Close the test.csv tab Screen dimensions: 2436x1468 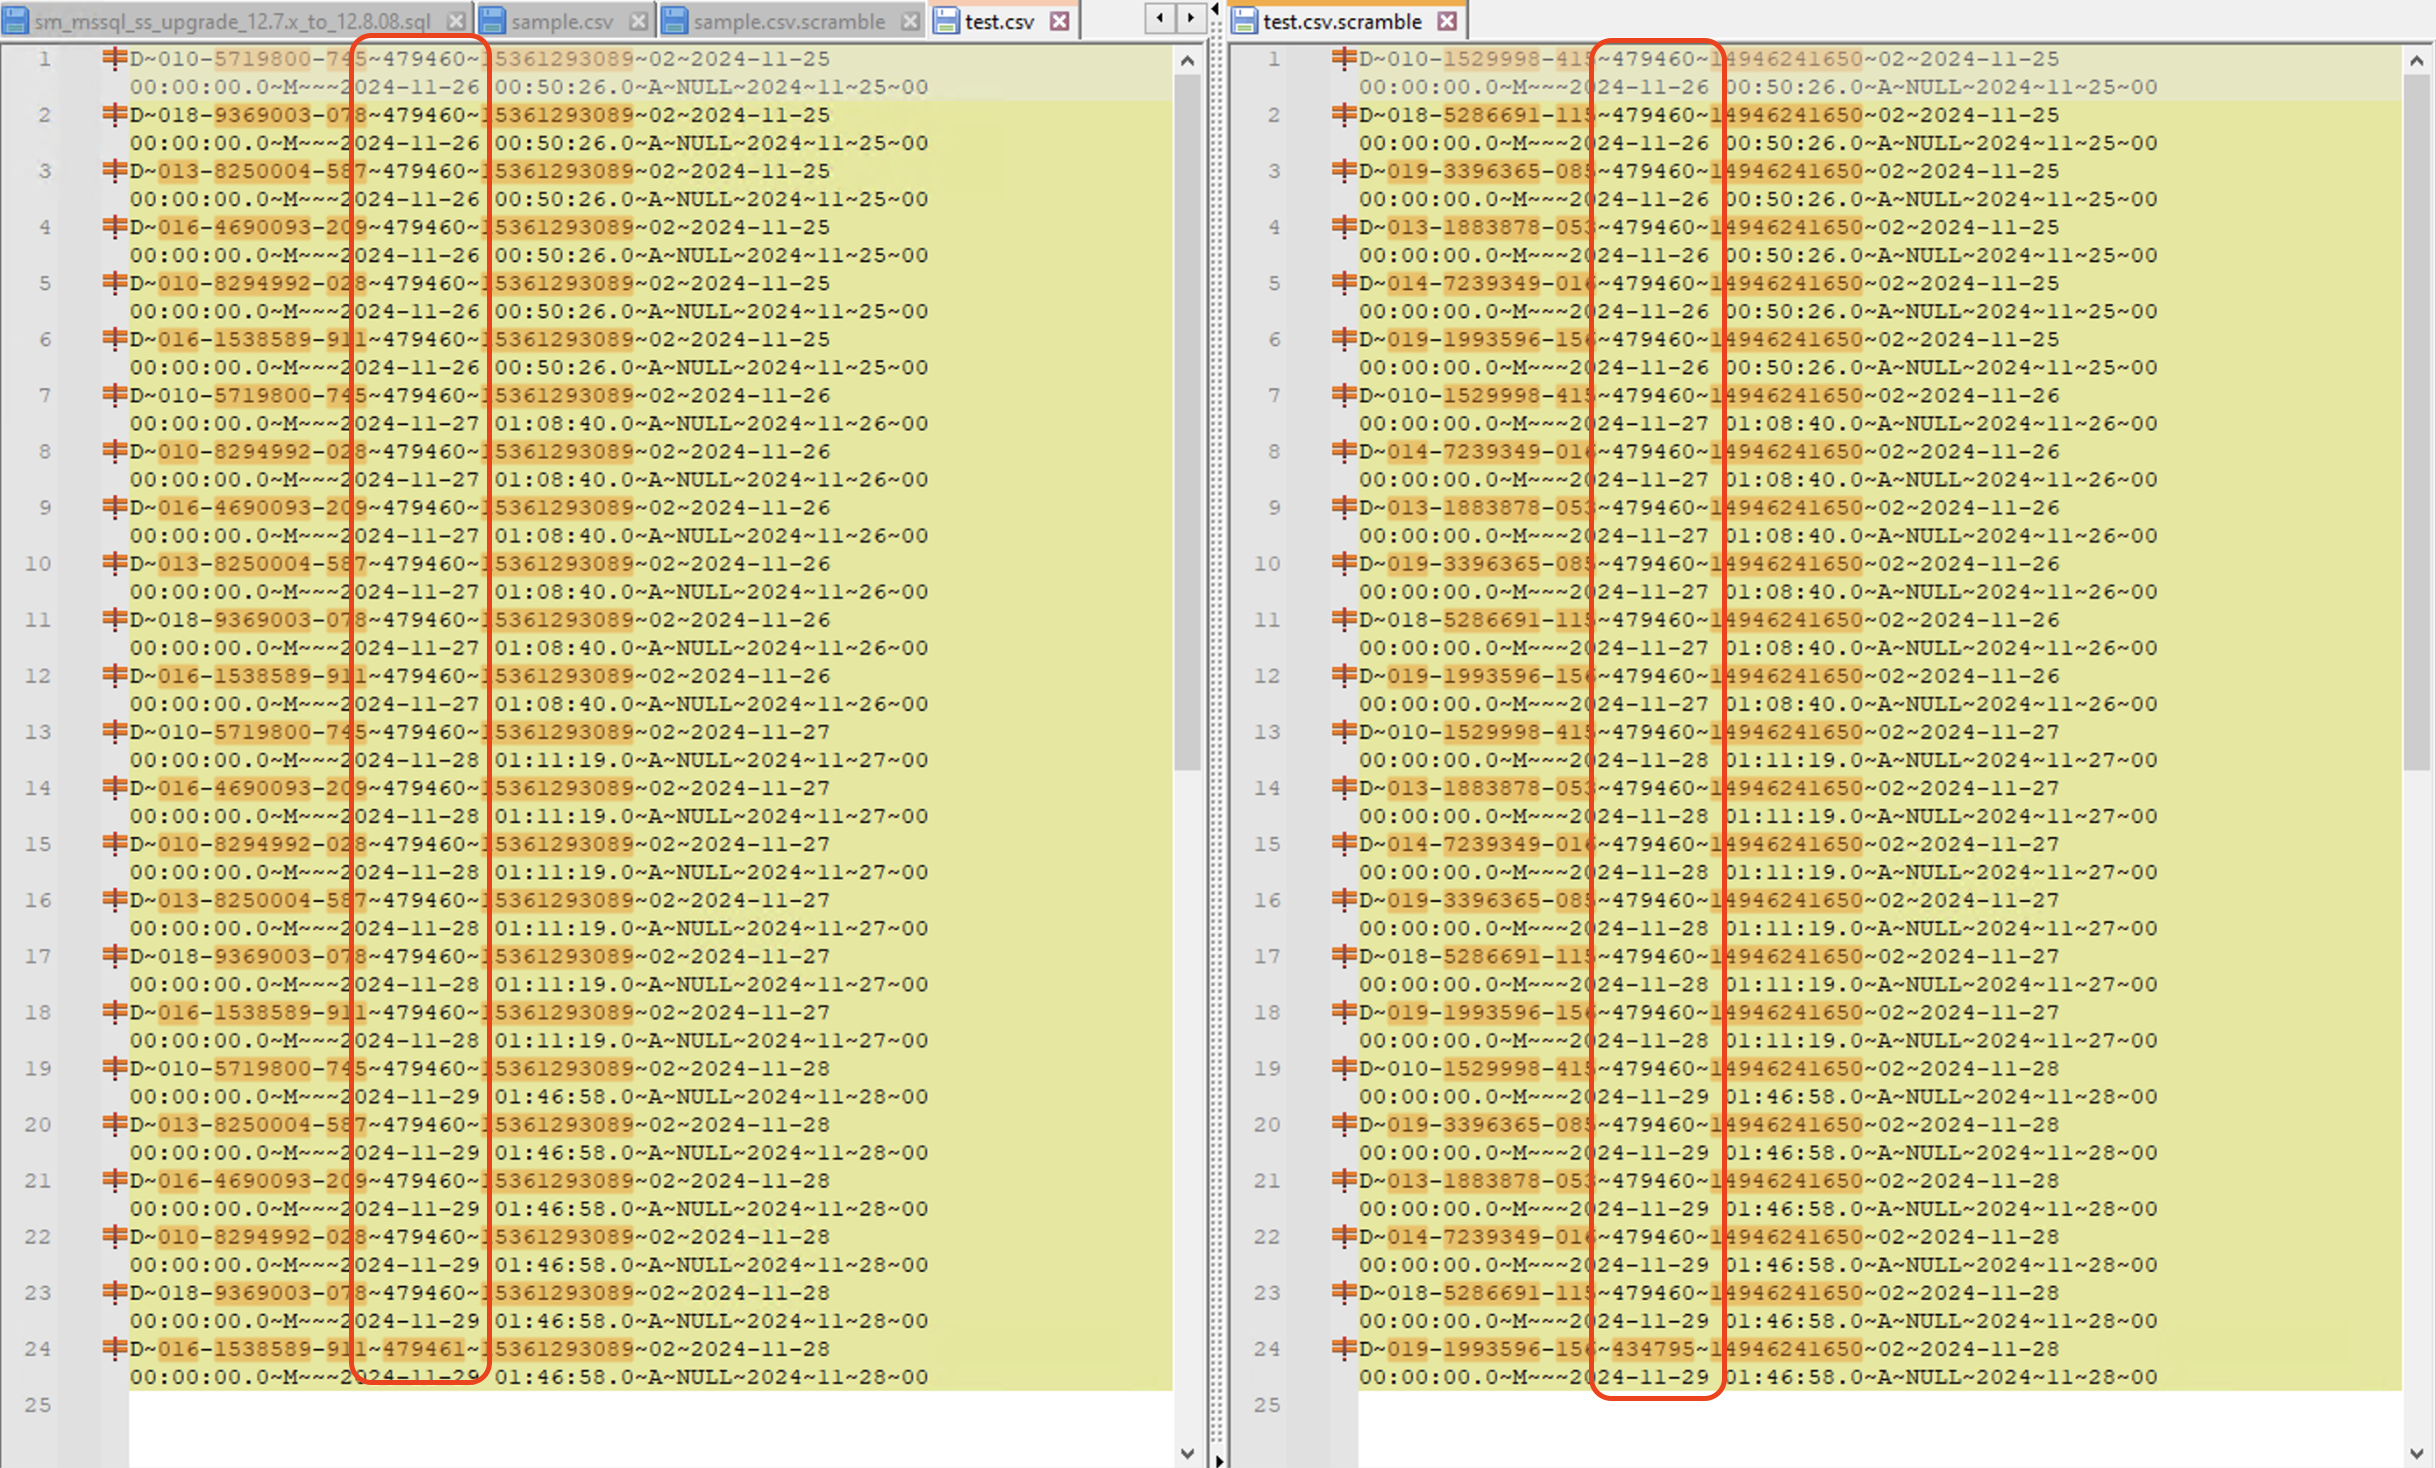1060,21
